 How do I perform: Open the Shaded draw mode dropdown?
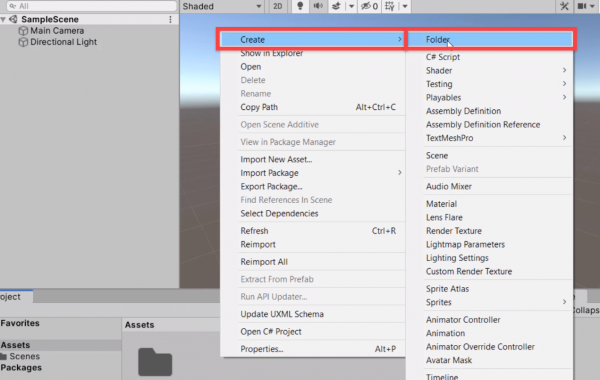tap(222, 6)
